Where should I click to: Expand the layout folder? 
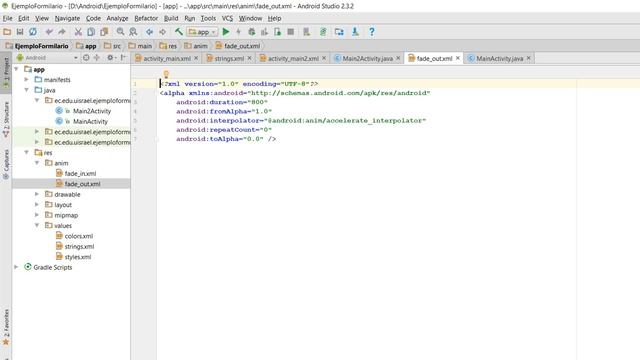[x=37, y=204]
